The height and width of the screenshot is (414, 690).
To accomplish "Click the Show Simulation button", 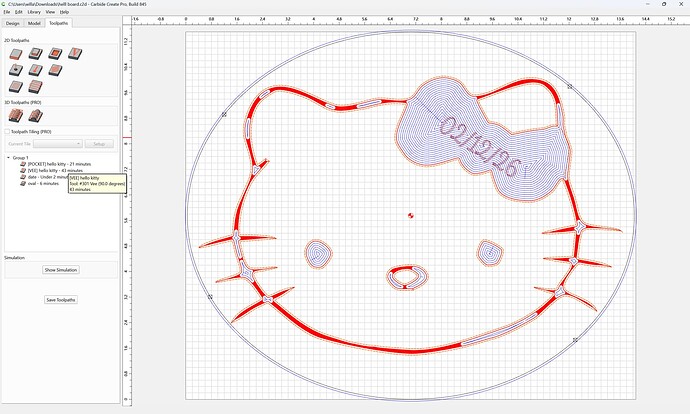I will pyautogui.click(x=61, y=270).
